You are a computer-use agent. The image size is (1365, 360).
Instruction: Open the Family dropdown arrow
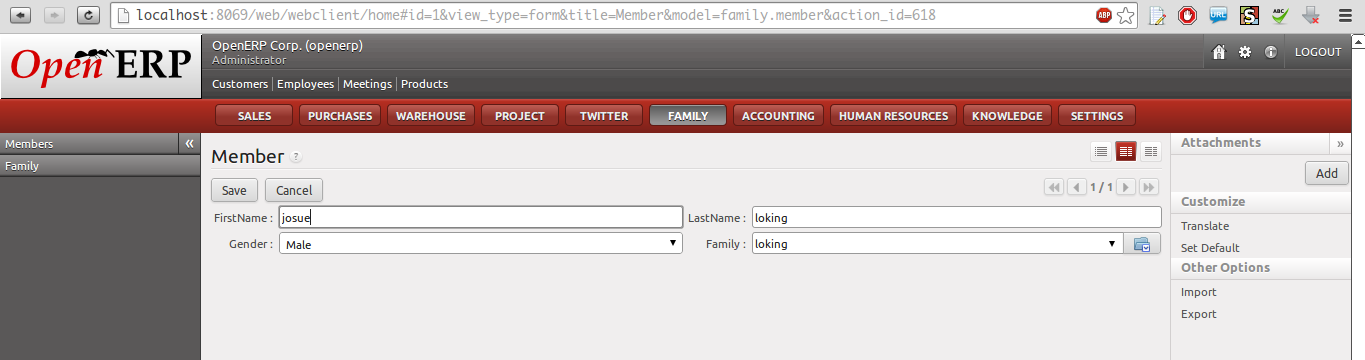coord(1112,244)
